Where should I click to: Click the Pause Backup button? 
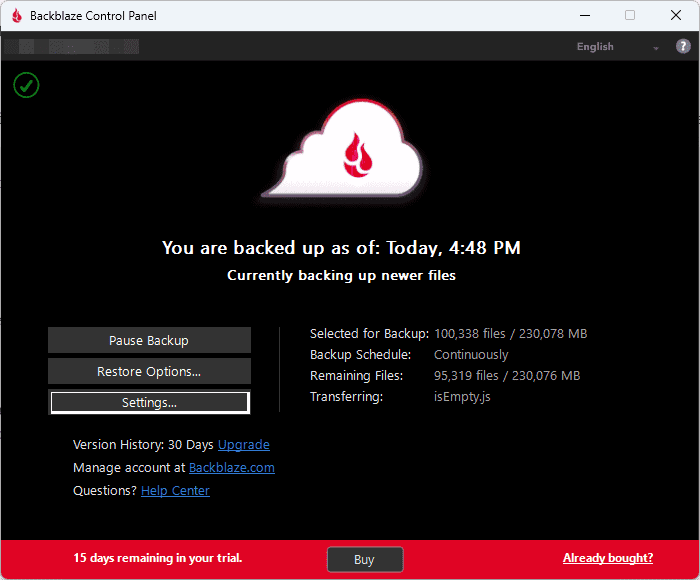click(149, 340)
